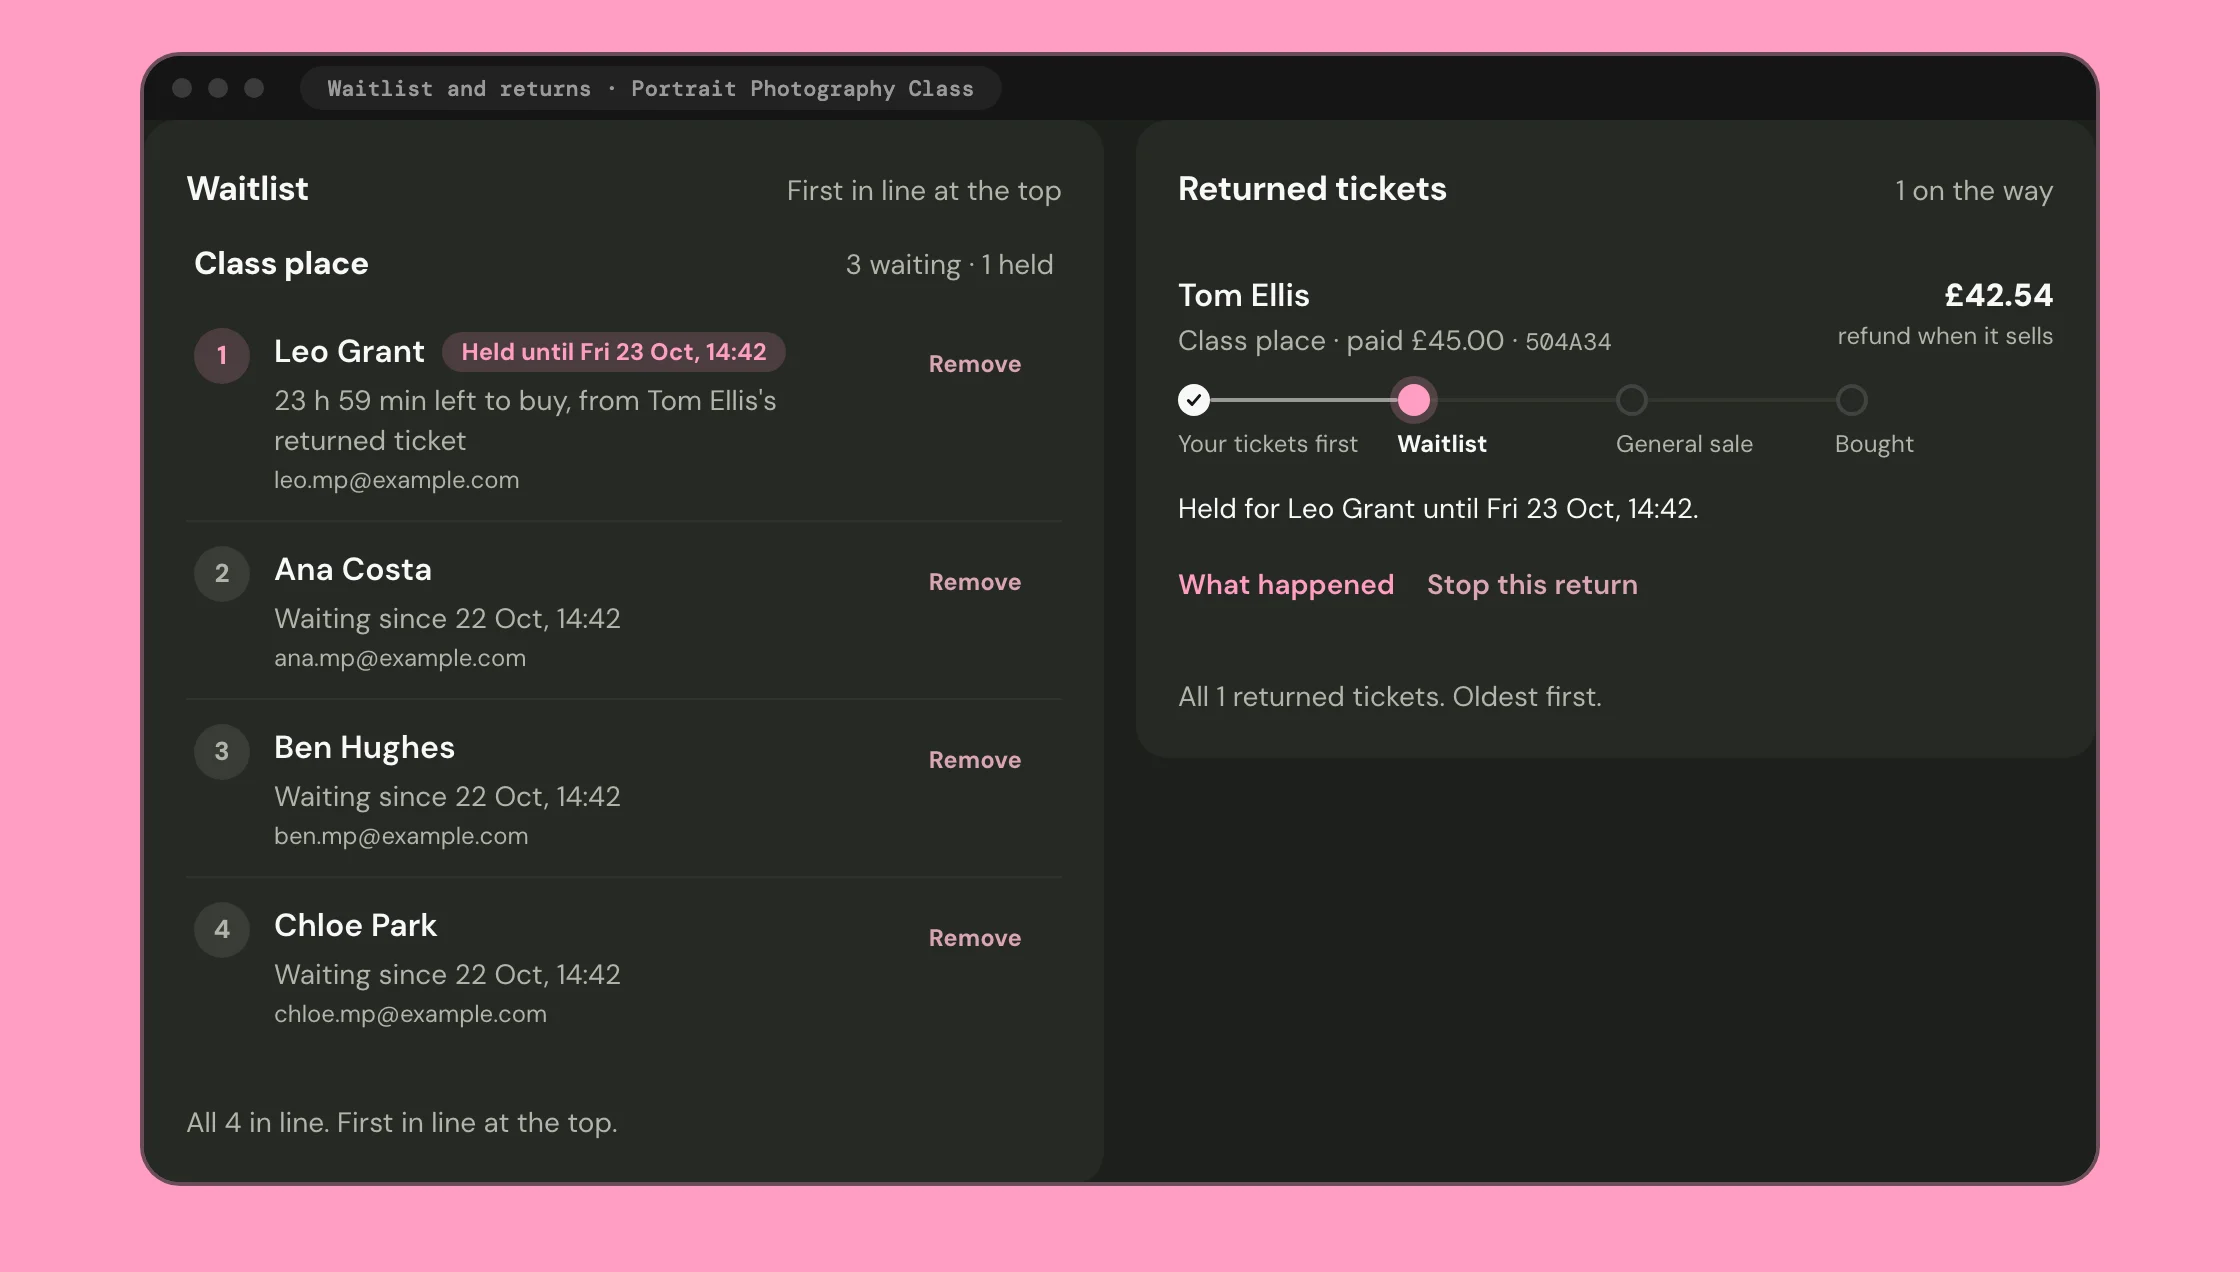
Task: Click the Held for Leo Grant status line
Action: point(1438,509)
